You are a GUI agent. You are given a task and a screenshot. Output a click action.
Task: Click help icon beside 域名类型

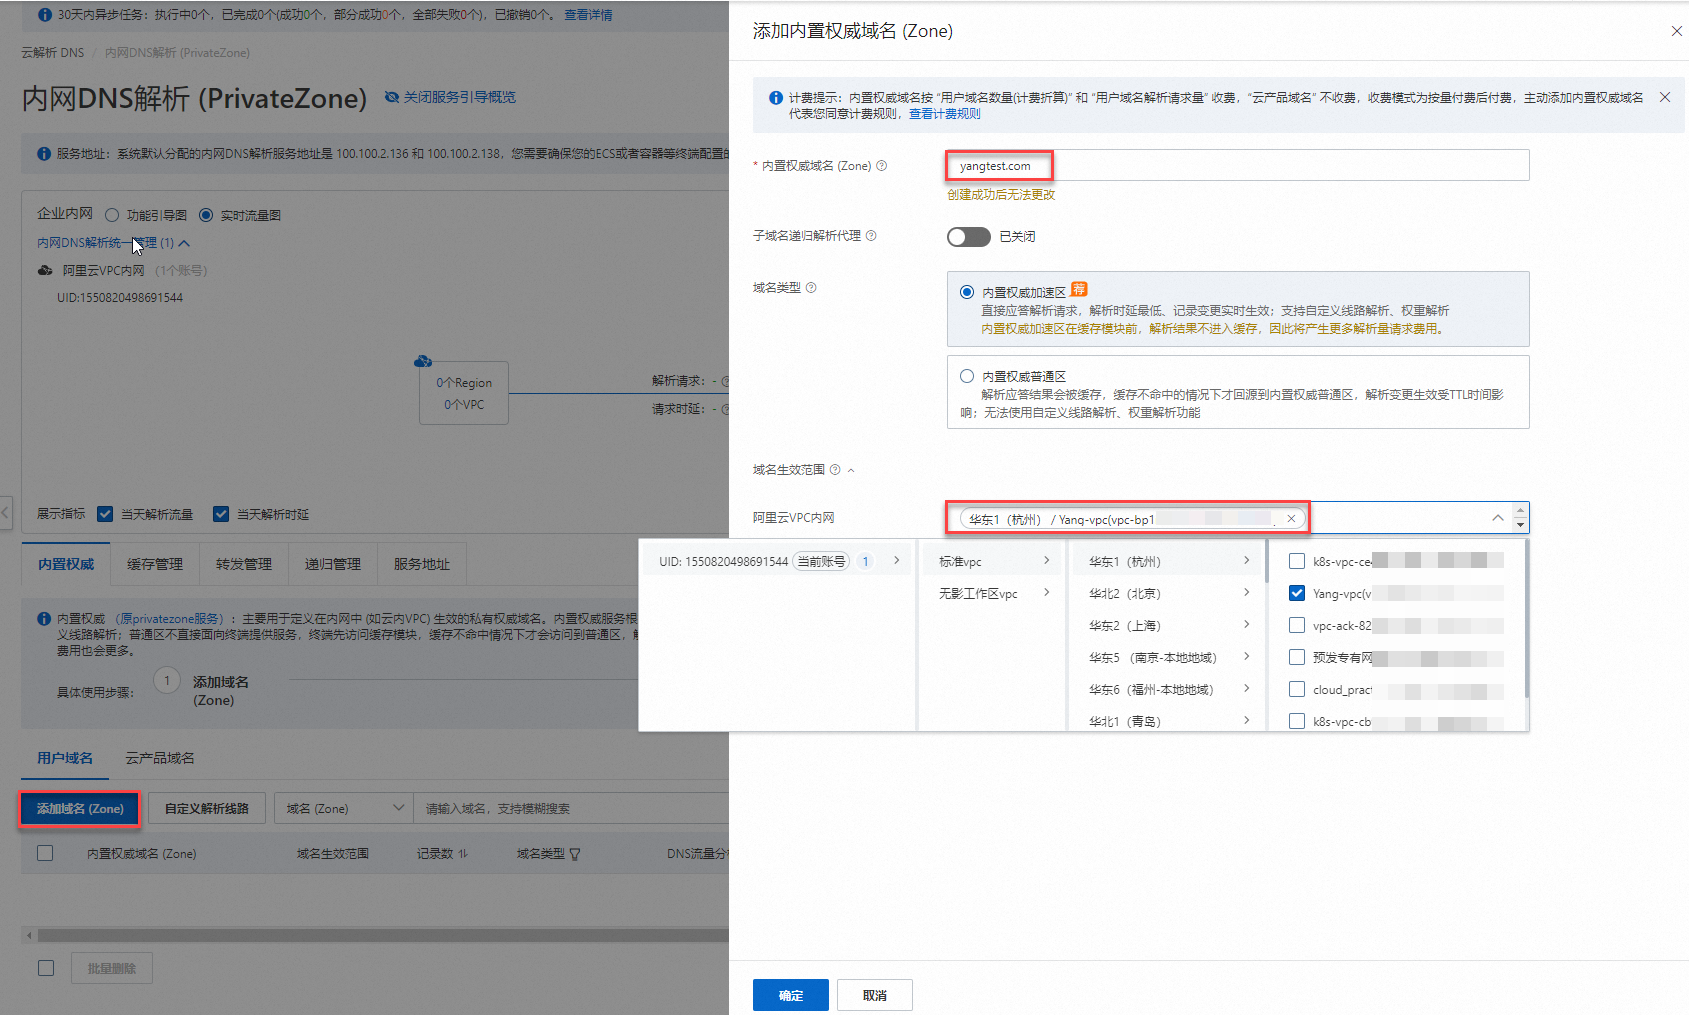pyautogui.click(x=811, y=288)
